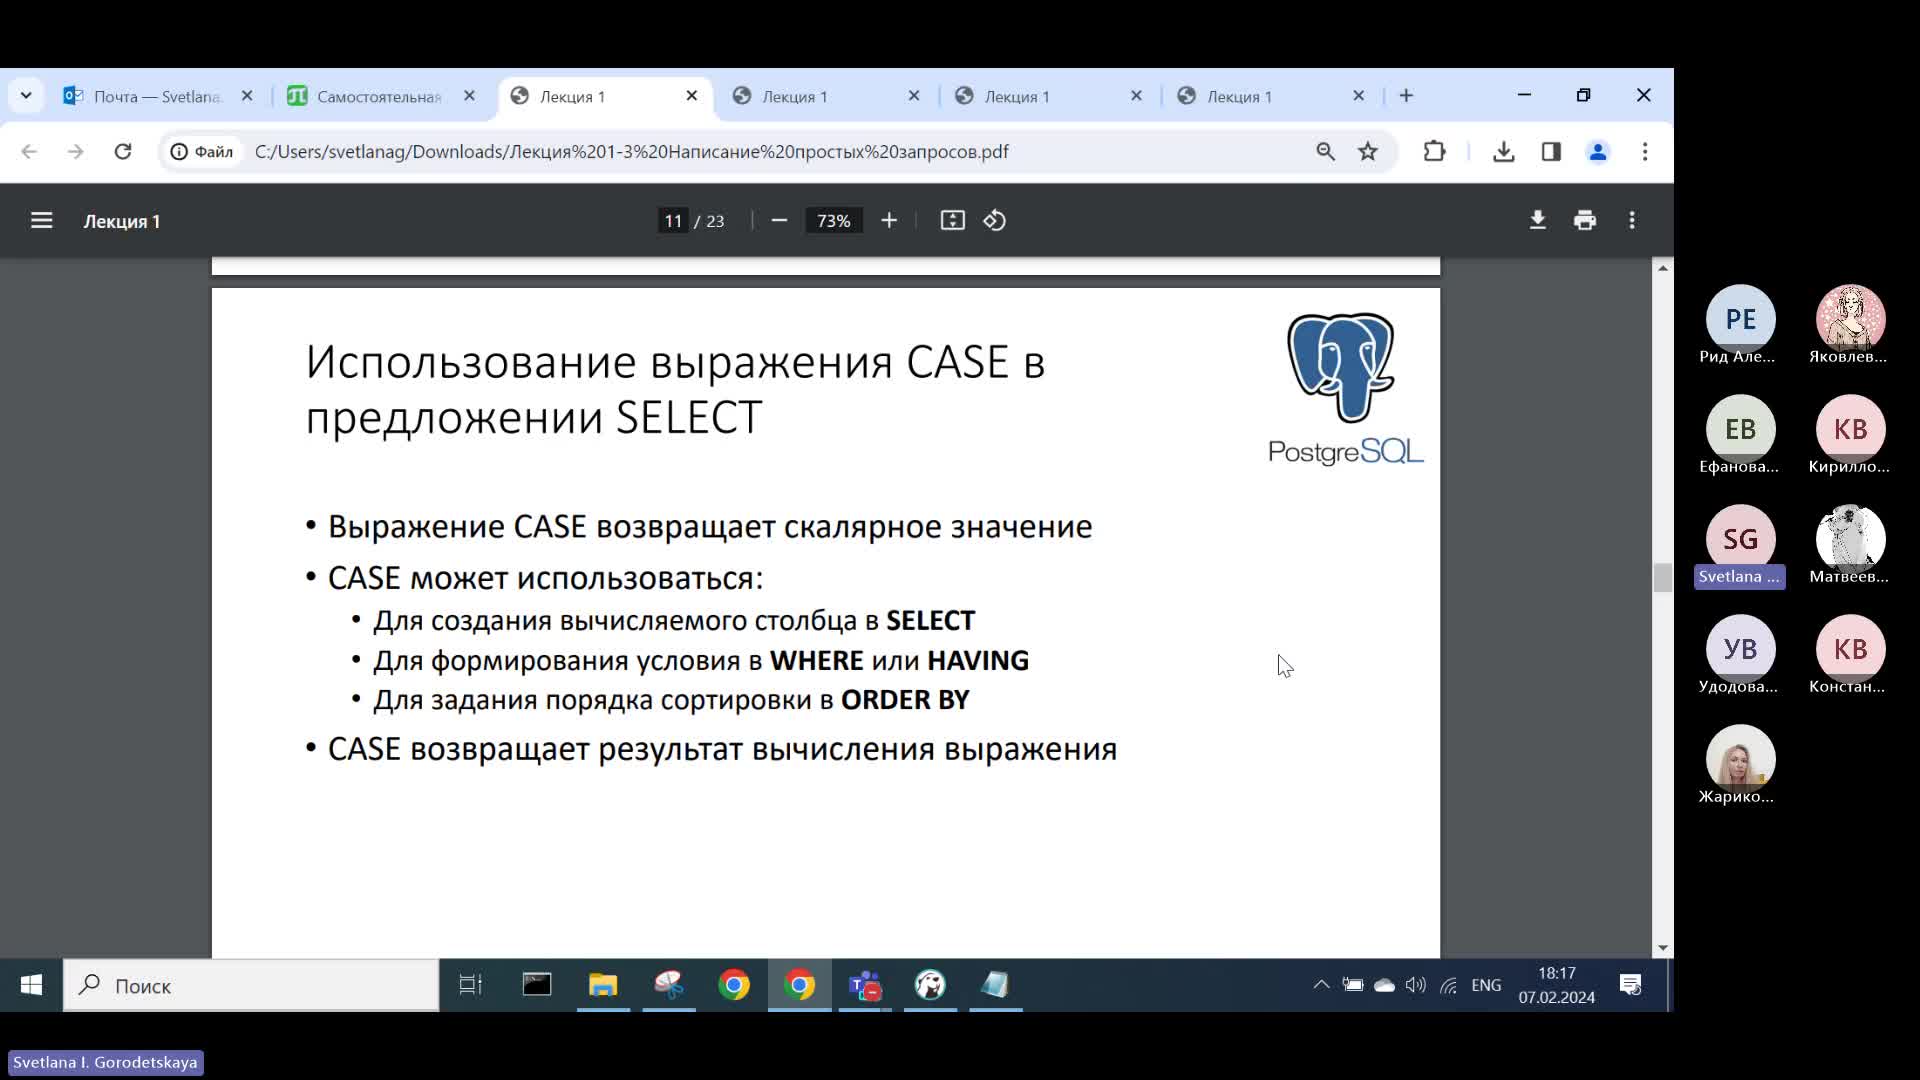Image resolution: width=1920 pixels, height=1080 pixels.
Task: Show hidden system tray icons
Action: tap(1321, 985)
